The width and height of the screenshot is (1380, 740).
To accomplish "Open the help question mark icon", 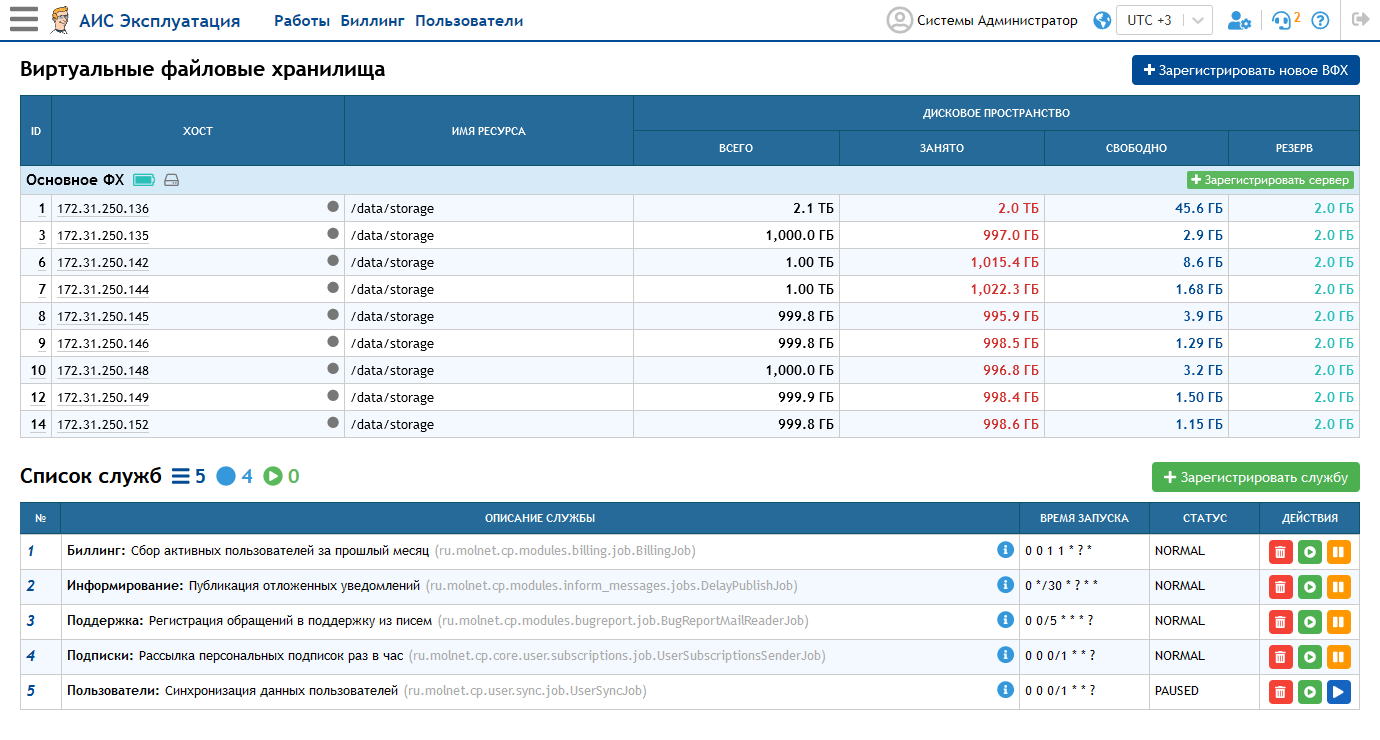I will coord(1320,20).
